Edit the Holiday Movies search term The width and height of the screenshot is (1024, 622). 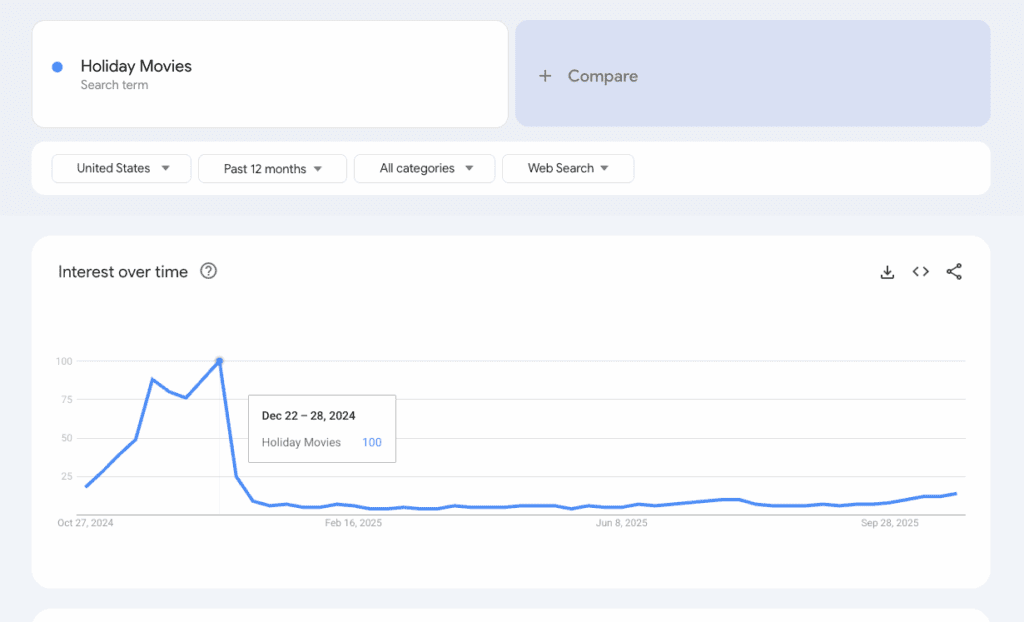[136, 67]
